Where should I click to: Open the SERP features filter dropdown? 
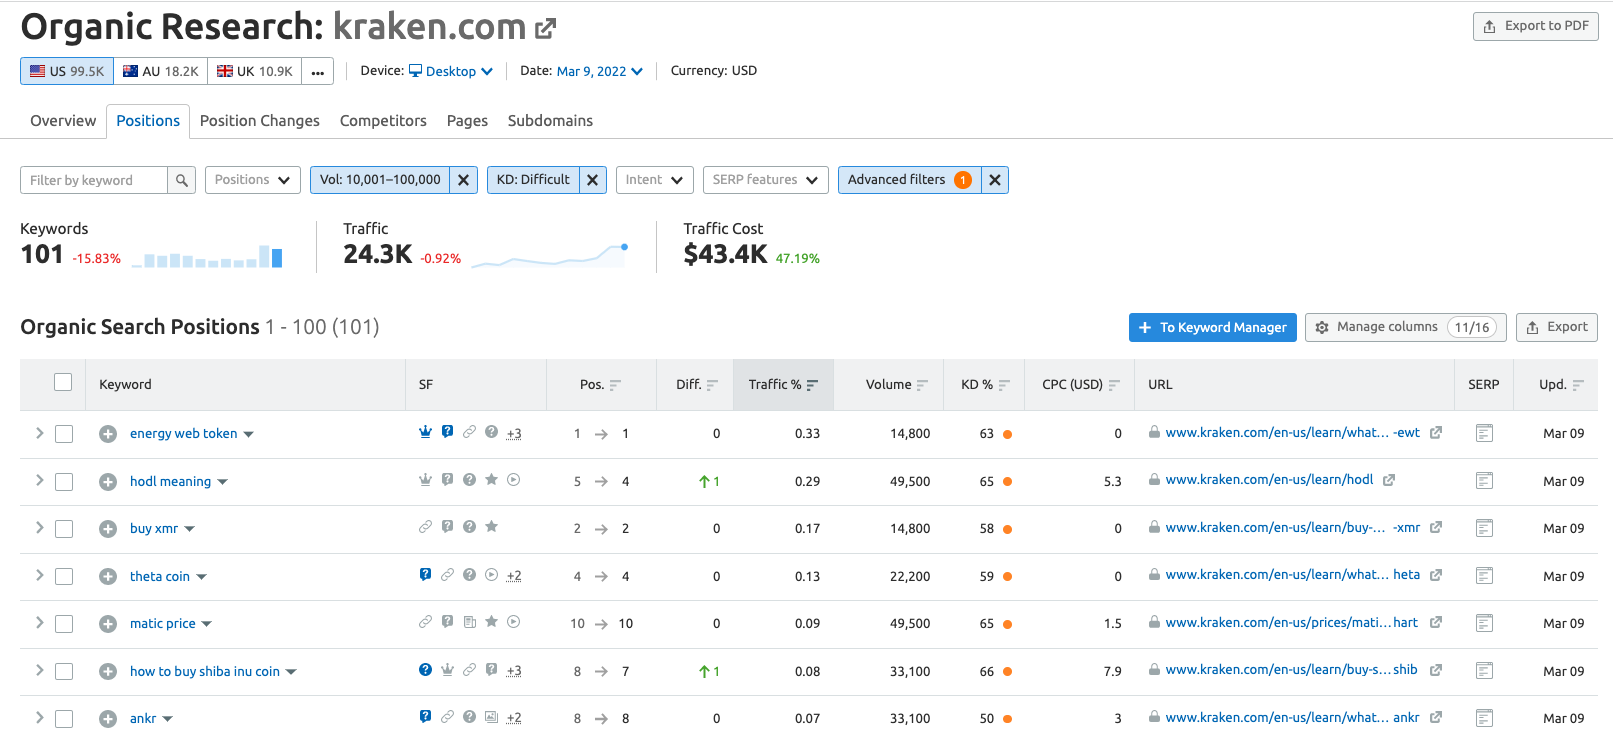(766, 180)
